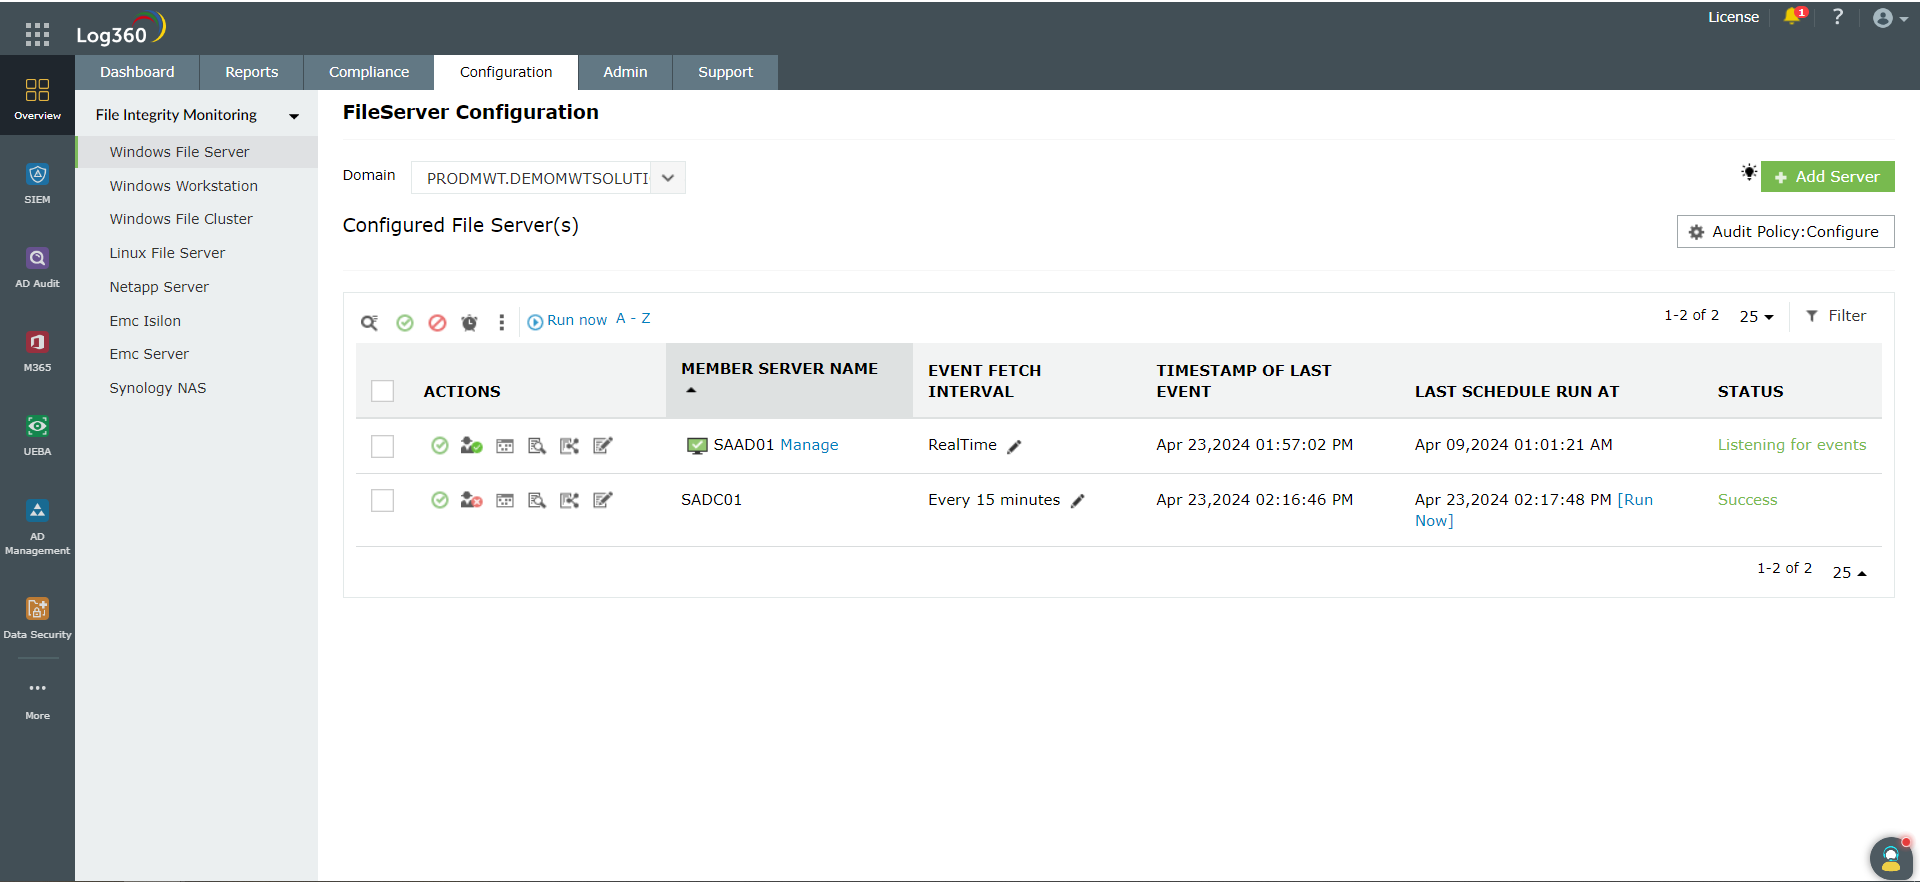Screen dimensions: 1920x882
Task: Switch to the Compliance tab
Action: pyautogui.click(x=369, y=72)
